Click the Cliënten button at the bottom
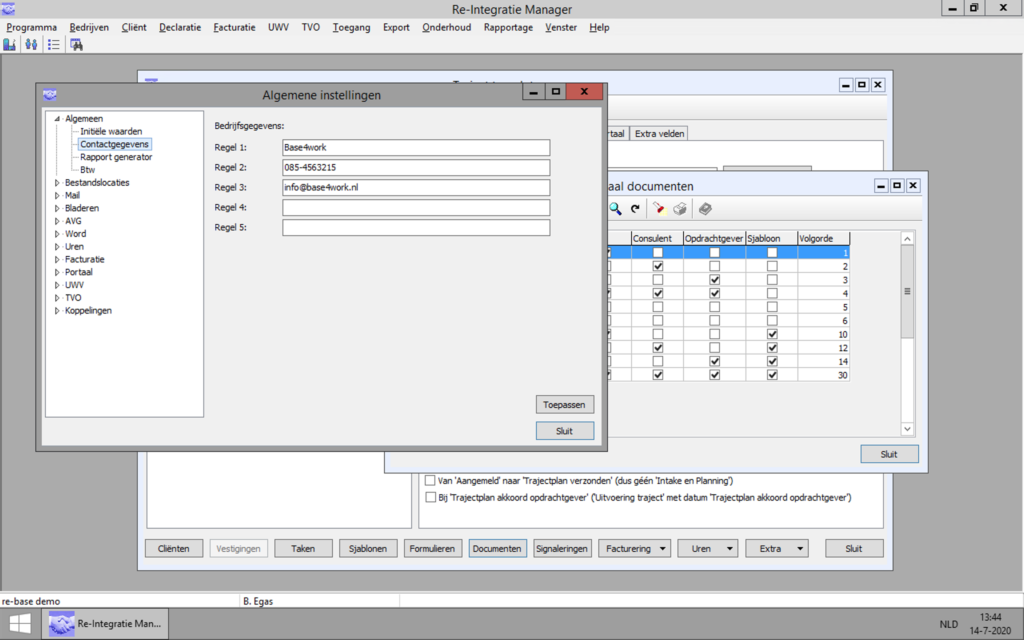Screen dimensions: 1024x640 click(x=174, y=549)
